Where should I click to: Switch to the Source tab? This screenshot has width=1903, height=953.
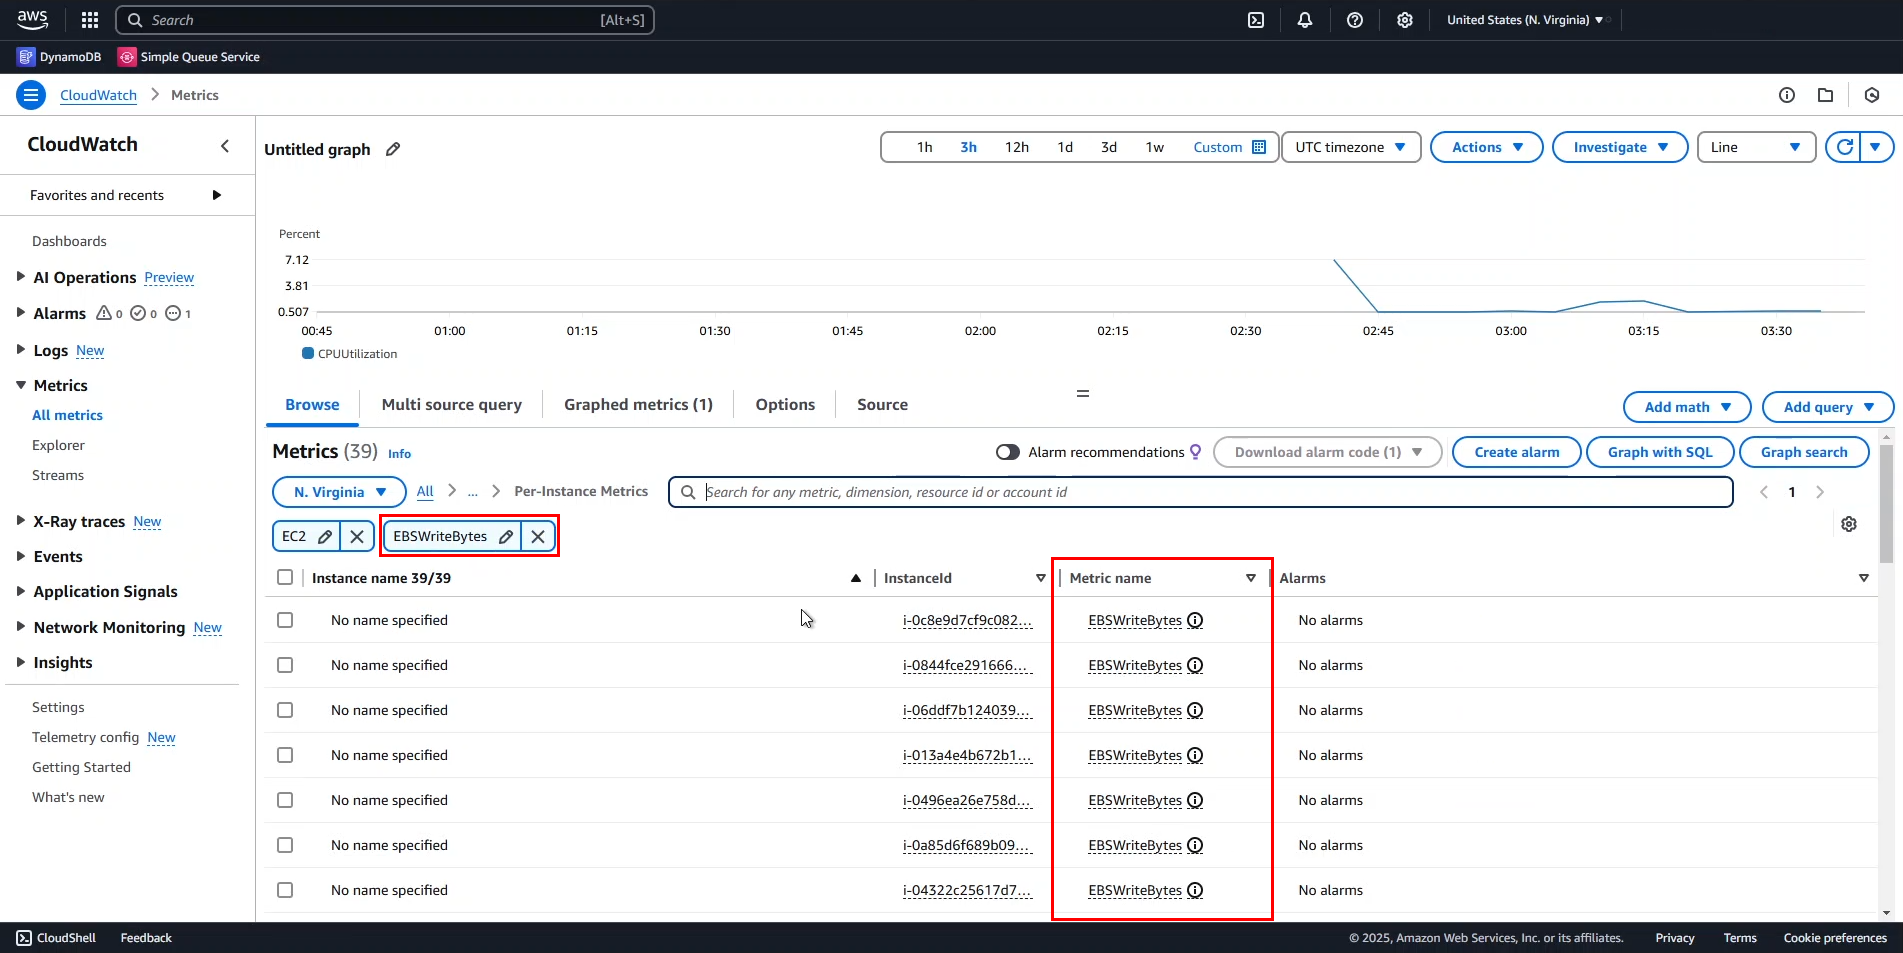click(882, 404)
